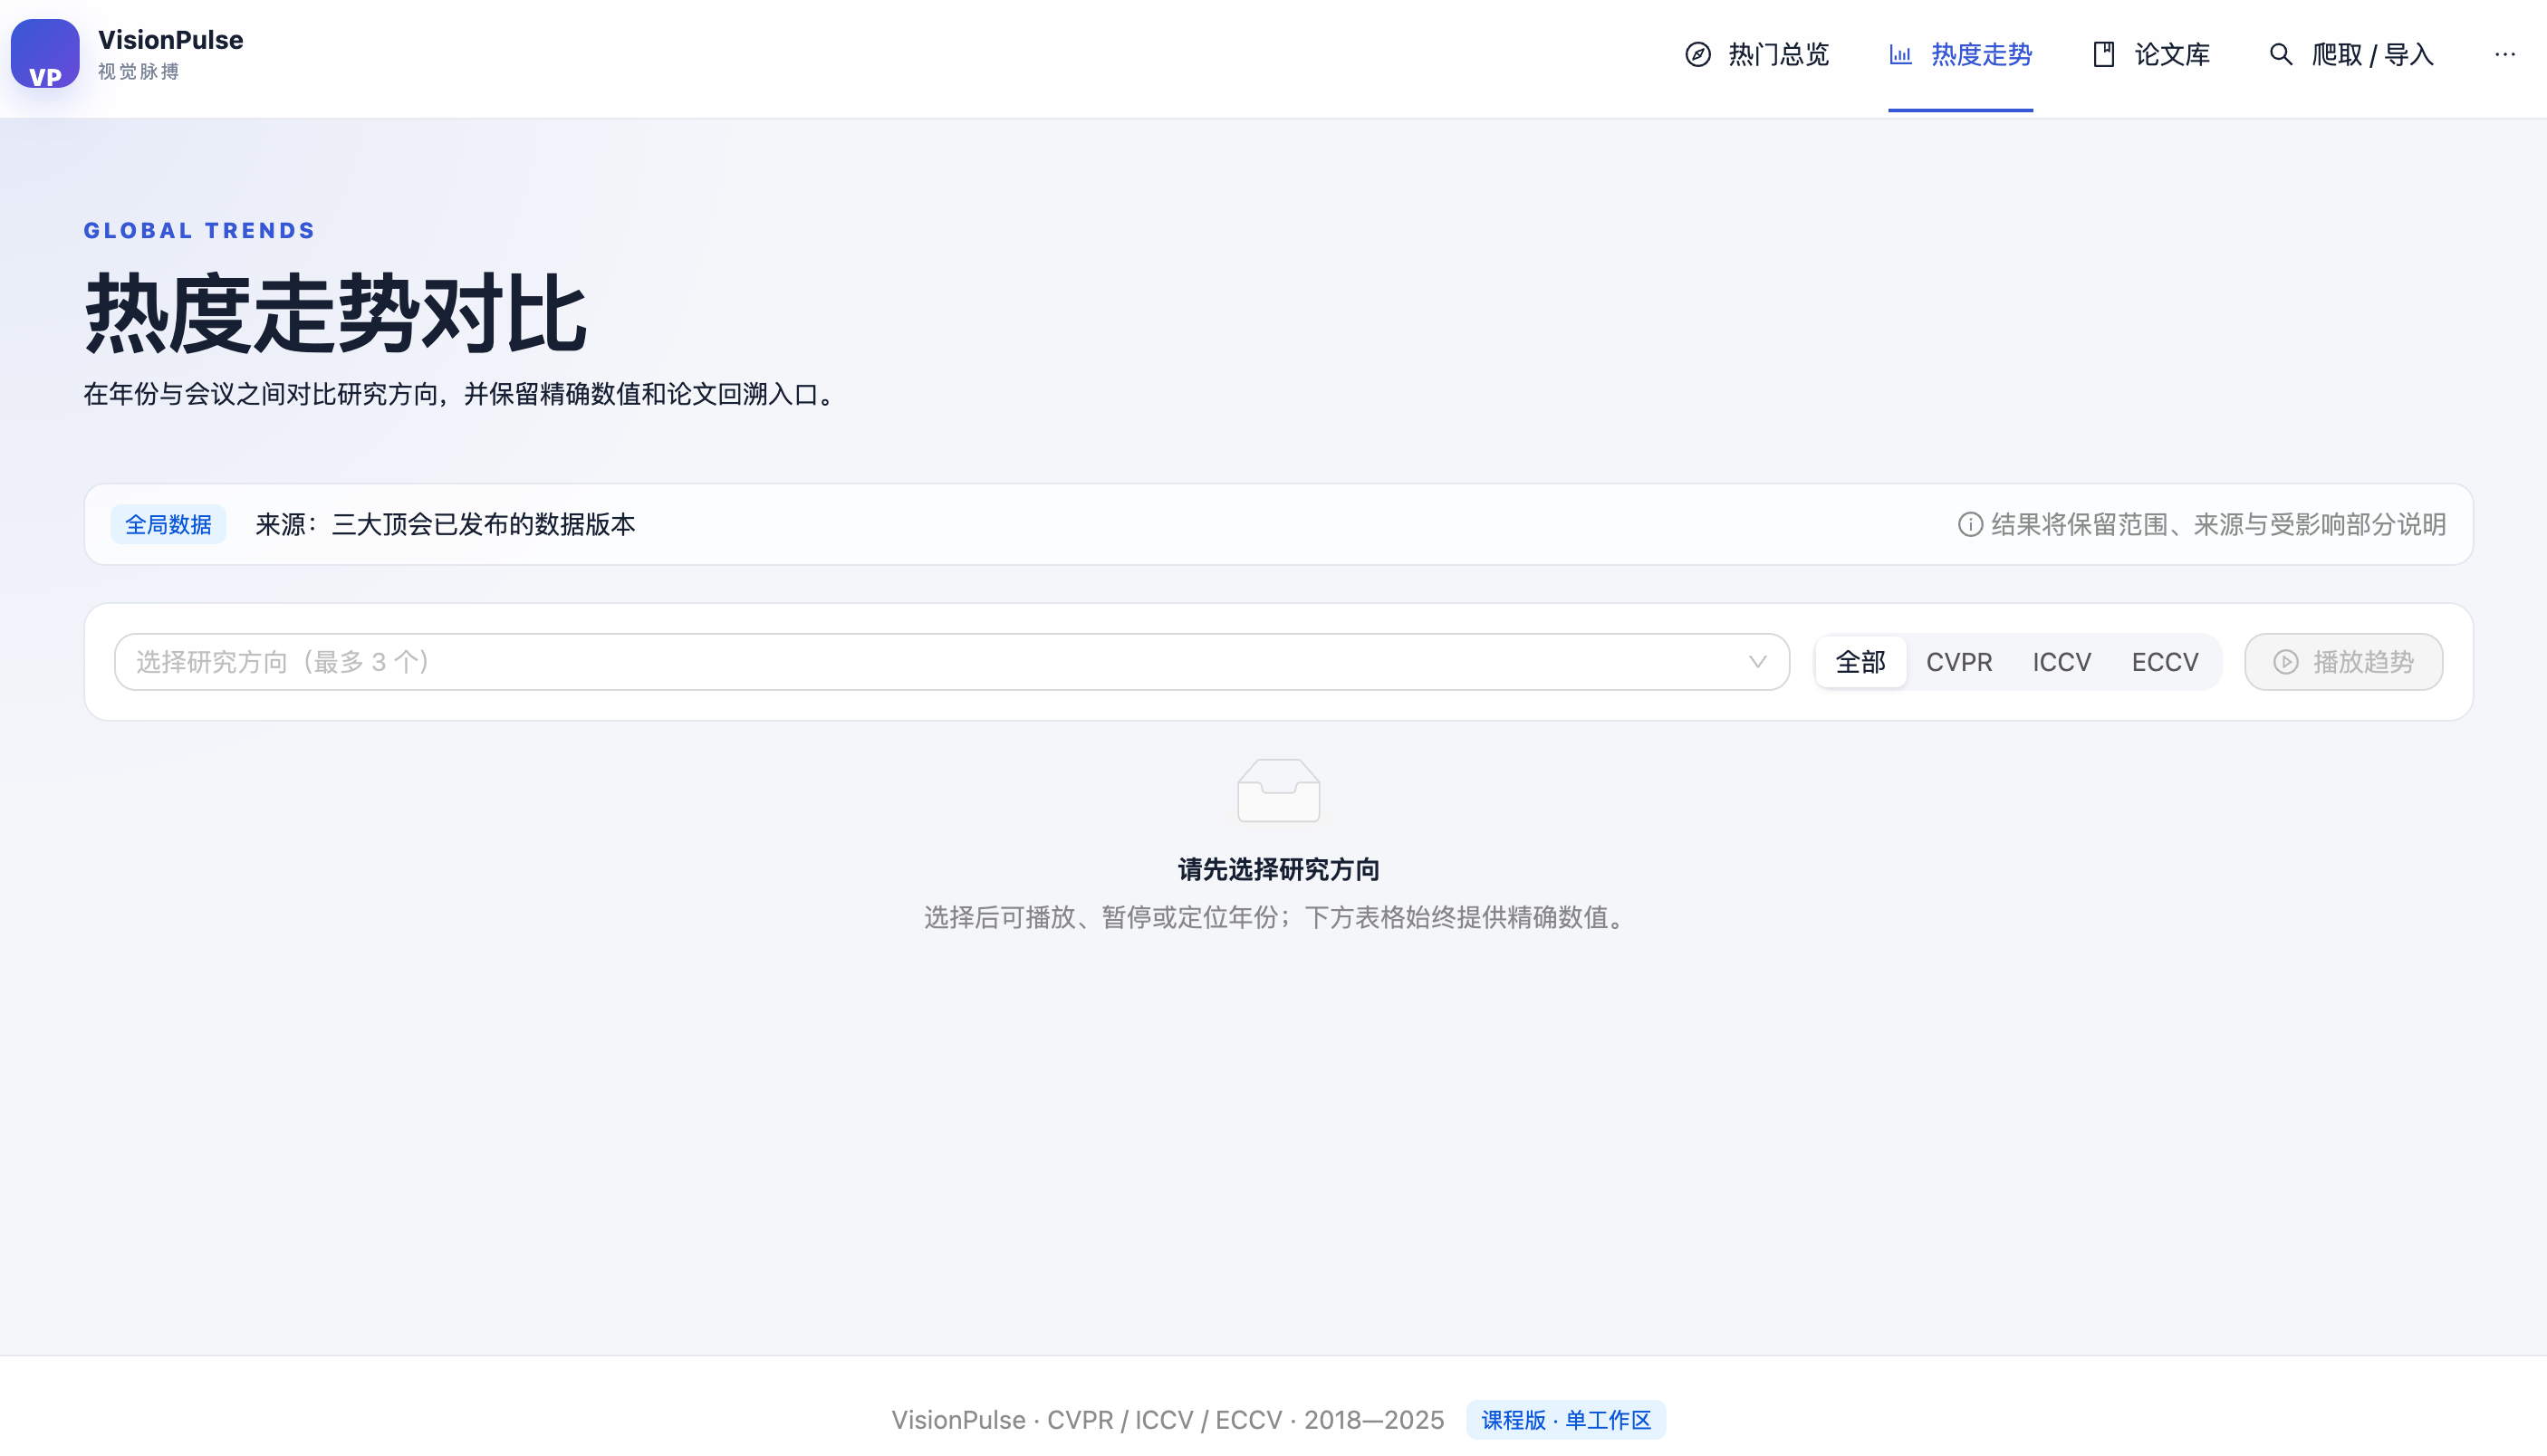Click the 视觉脉搏 subtitle under the logo
The image size is (2547, 1456).
coord(139,72)
